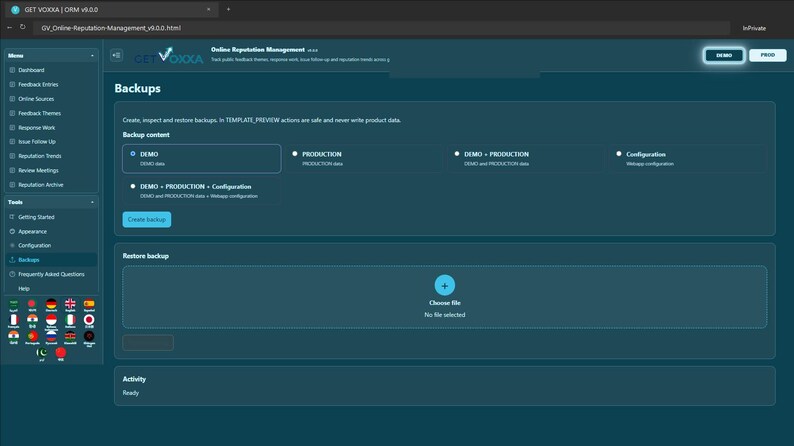Open Dashboard via its sidebar icon

tap(12, 70)
